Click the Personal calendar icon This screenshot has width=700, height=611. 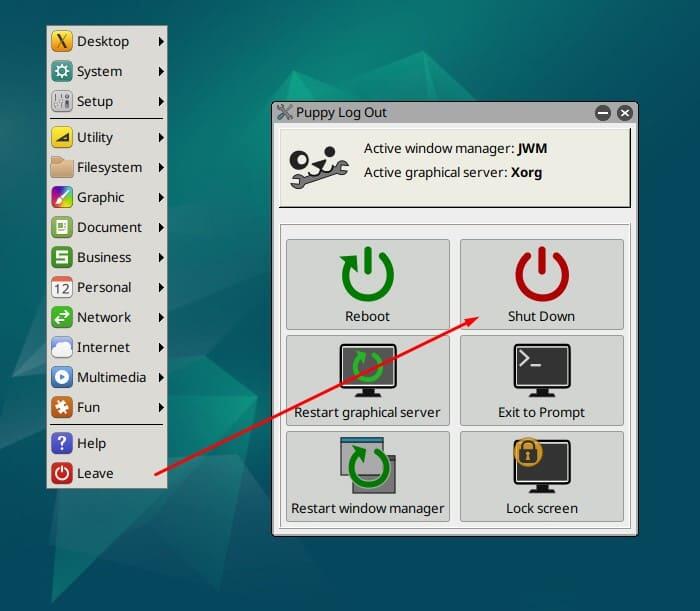pos(62,287)
